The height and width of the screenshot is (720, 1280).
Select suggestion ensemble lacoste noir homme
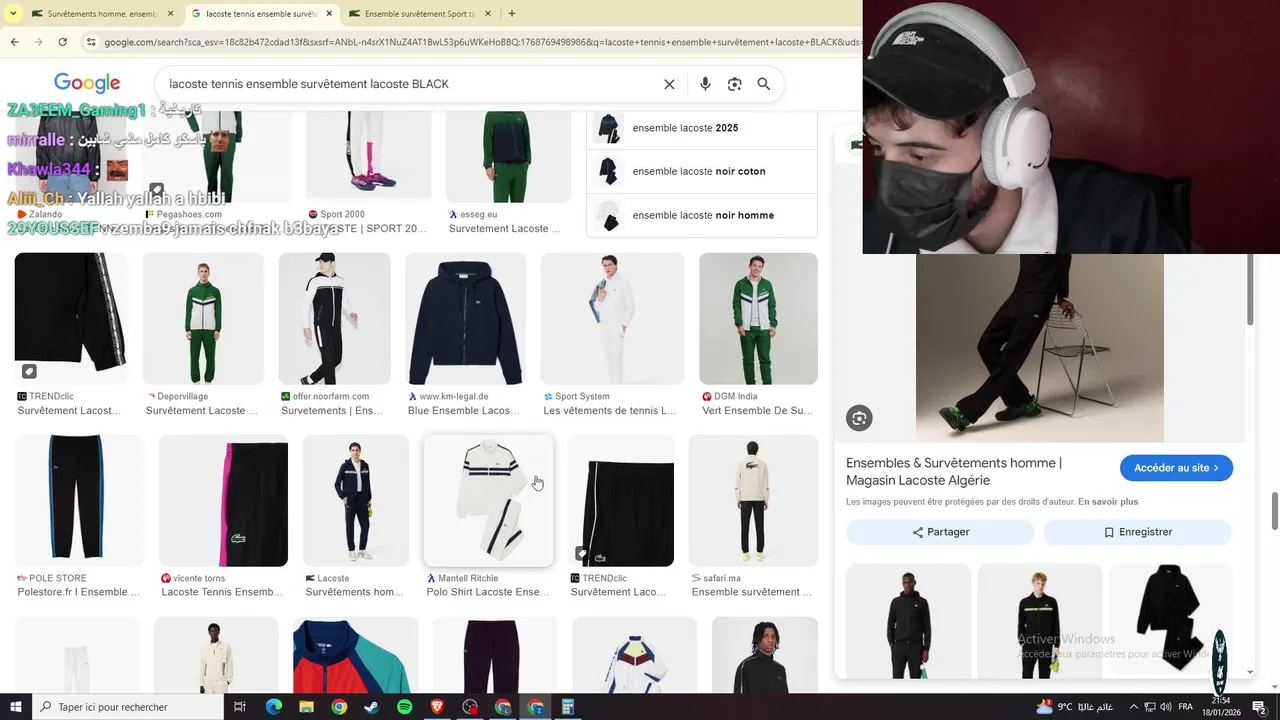pyautogui.click(x=702, y=215)
